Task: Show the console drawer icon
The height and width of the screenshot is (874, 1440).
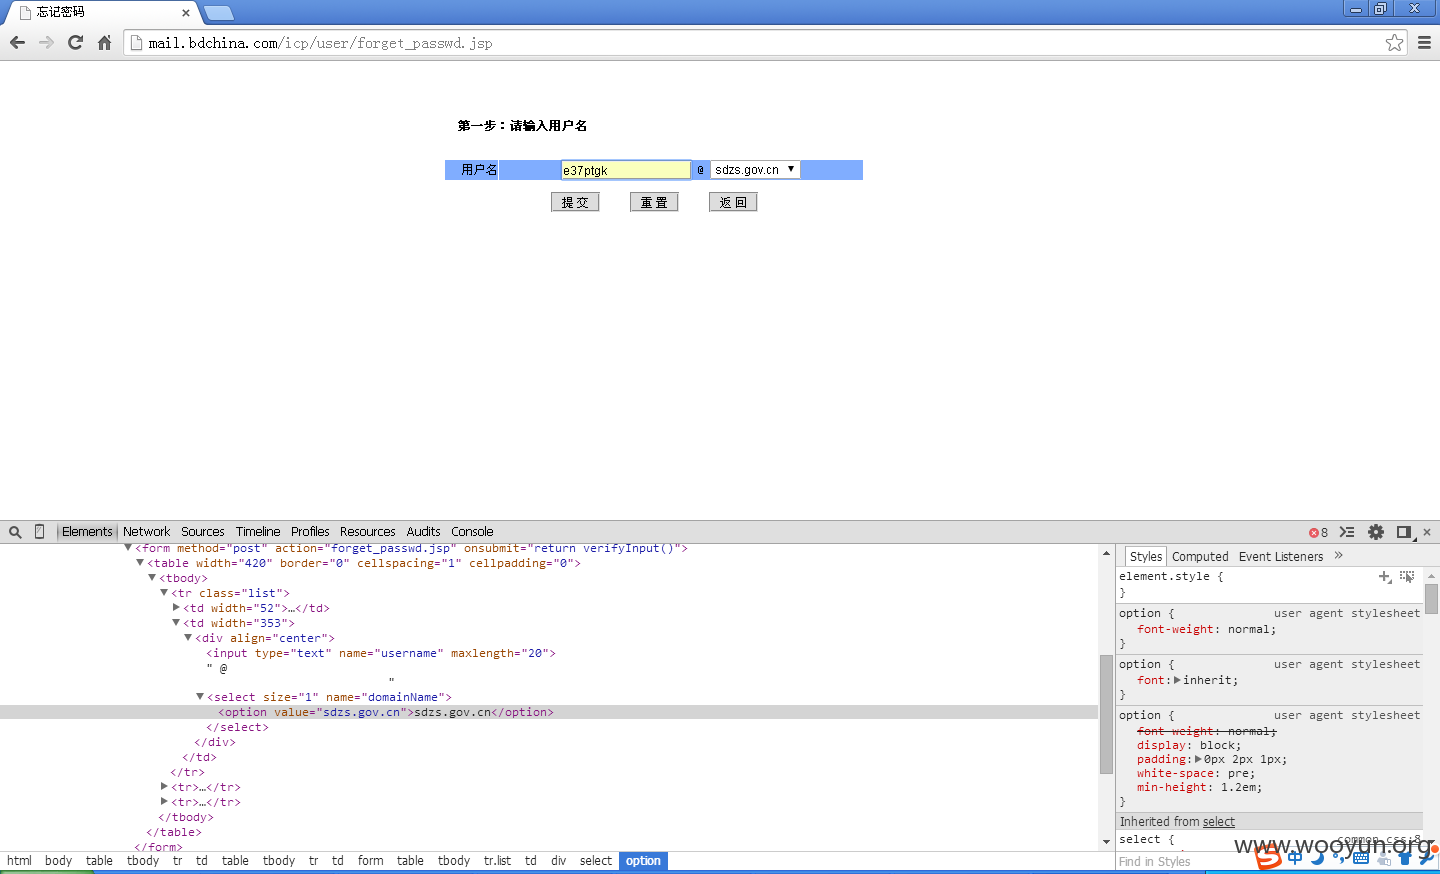Action: [1347, 532]
